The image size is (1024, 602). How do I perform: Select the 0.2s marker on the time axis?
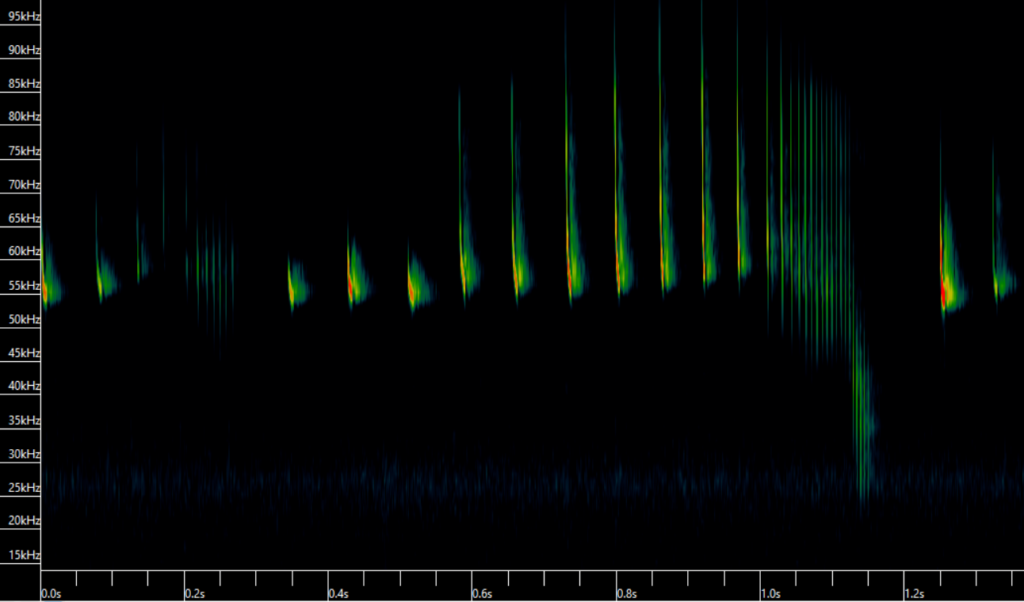[194, 593]
